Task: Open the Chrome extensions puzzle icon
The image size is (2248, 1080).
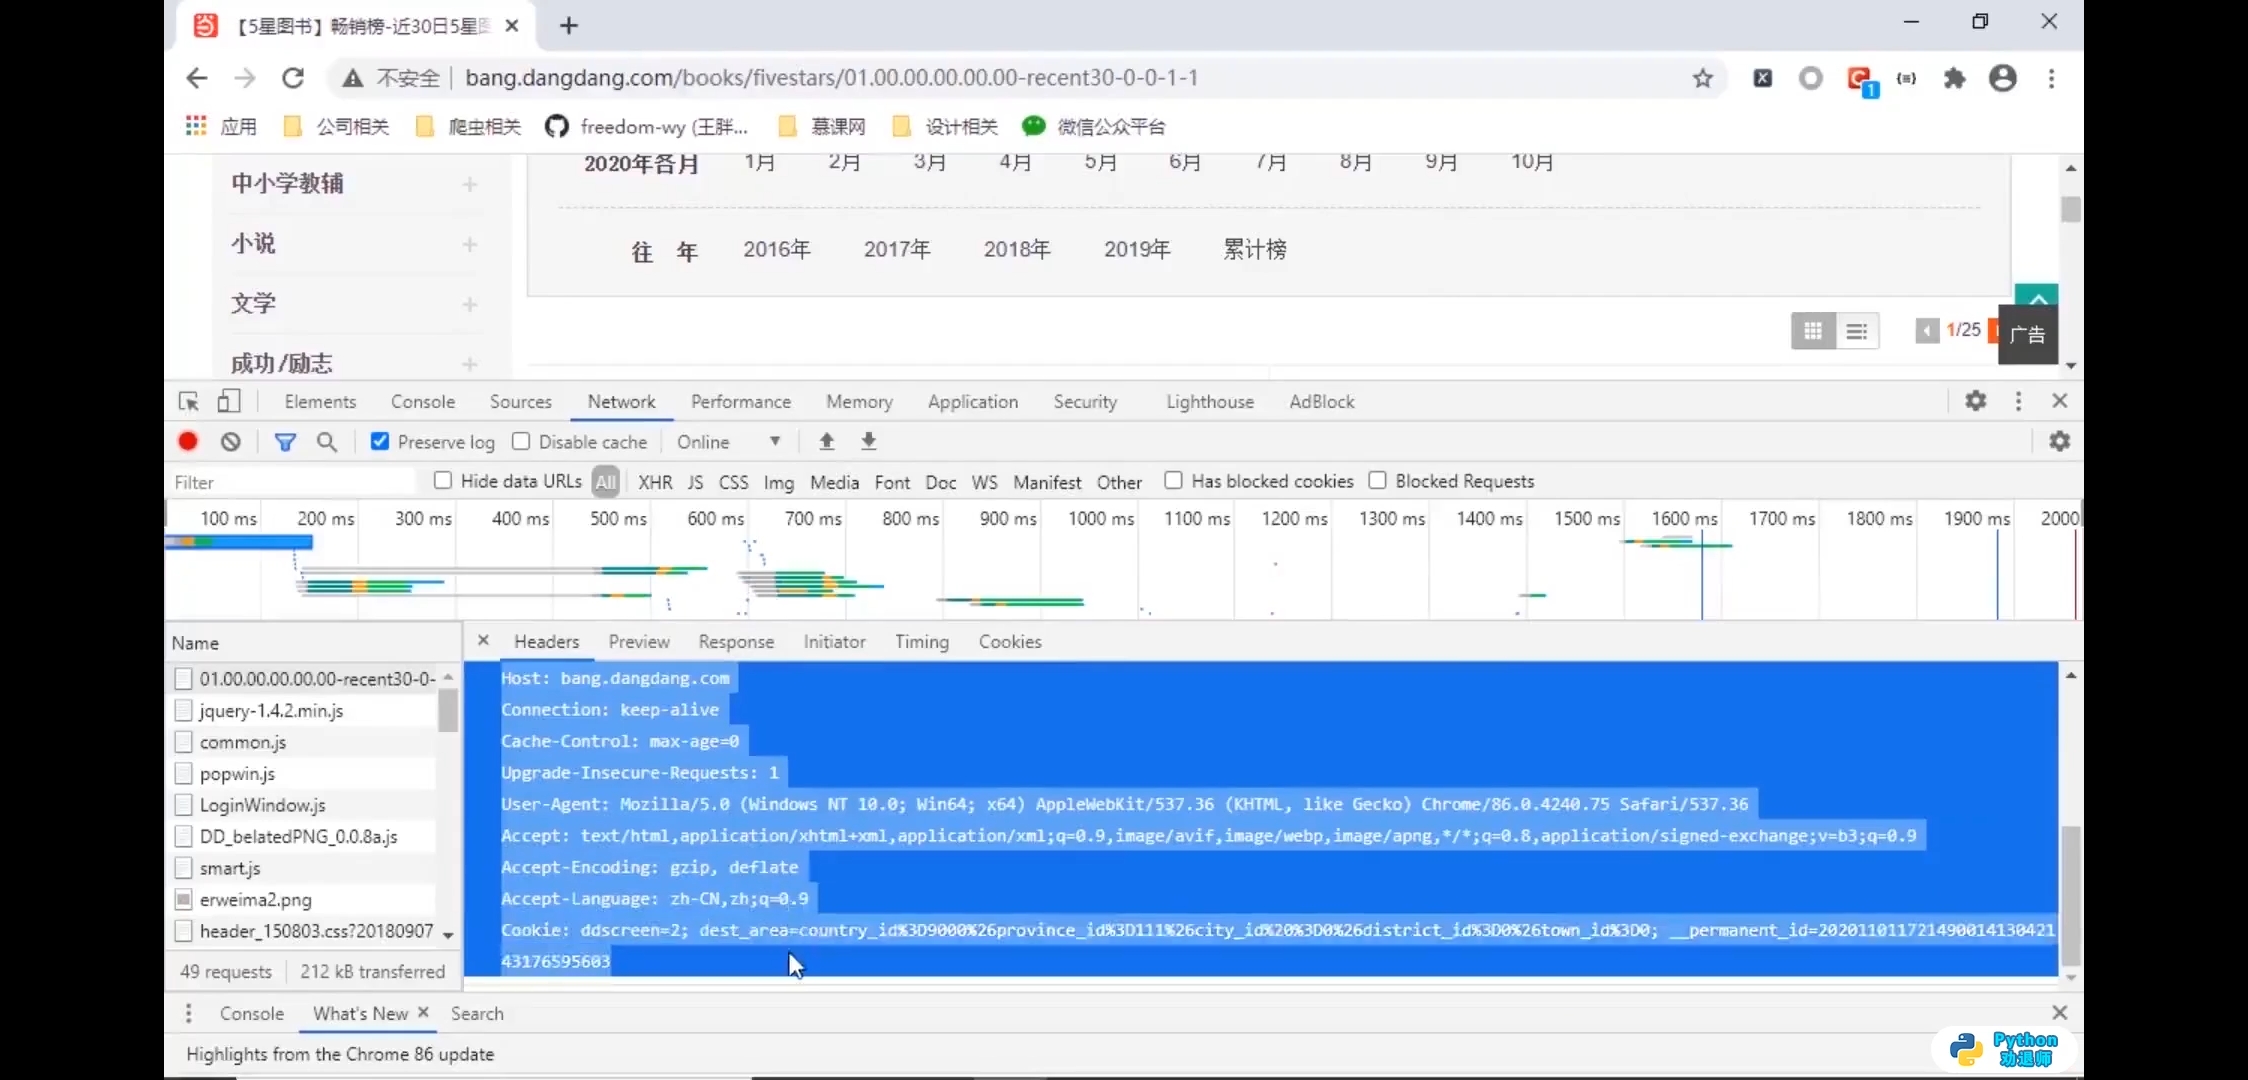Action: [x=1954, y=78]
